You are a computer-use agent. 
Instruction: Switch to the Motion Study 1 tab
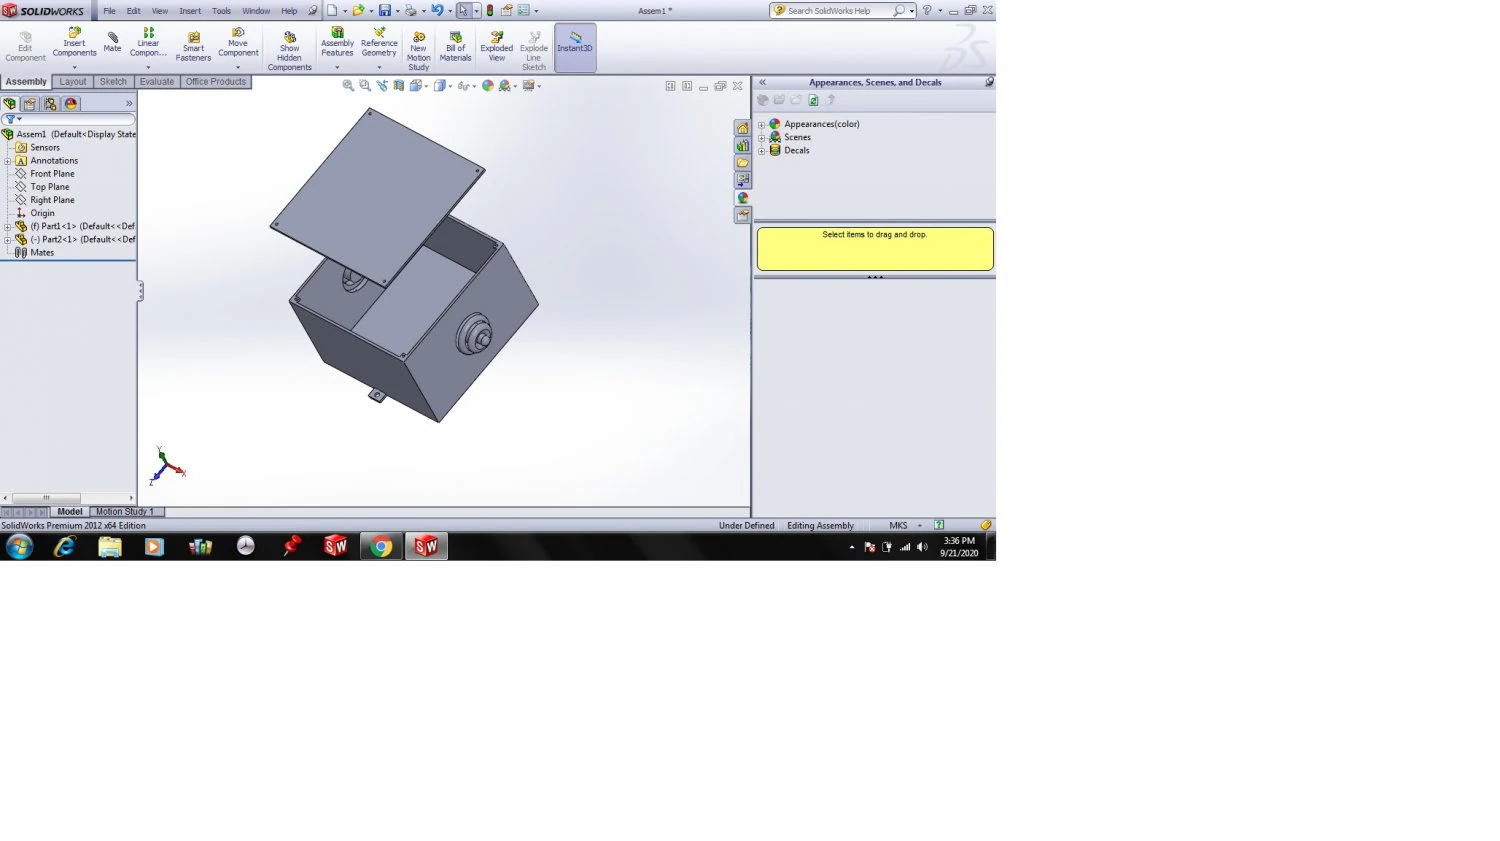coord(125,512)
